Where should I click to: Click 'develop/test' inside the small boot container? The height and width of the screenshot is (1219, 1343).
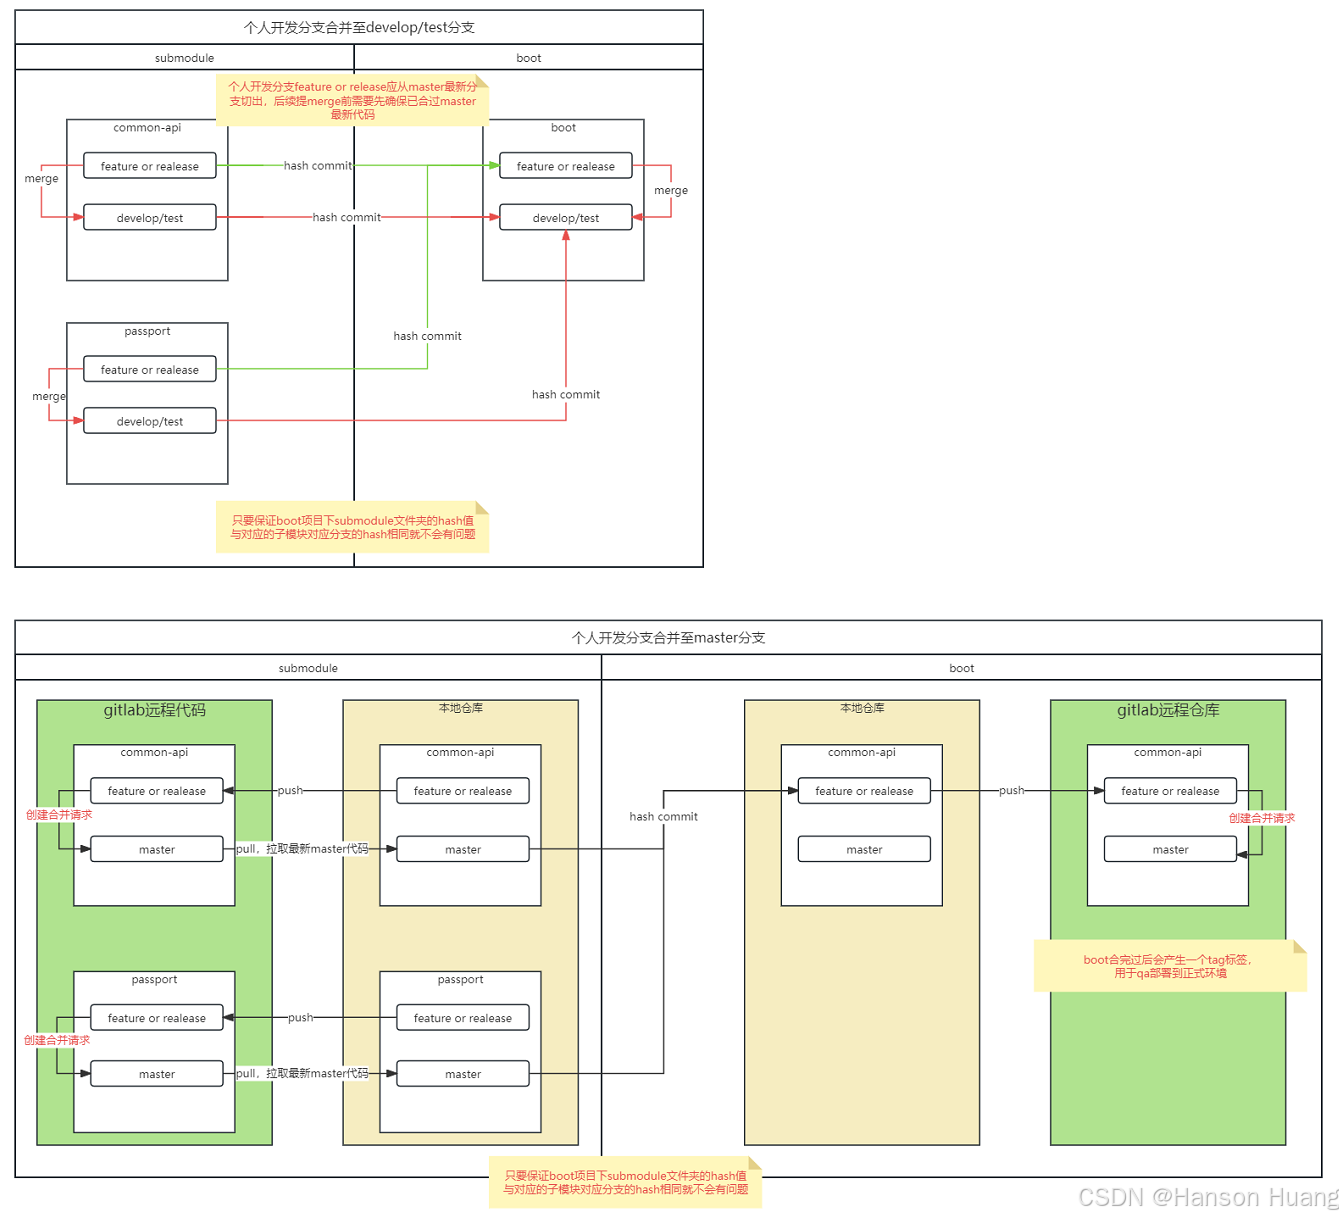point(566,218)
